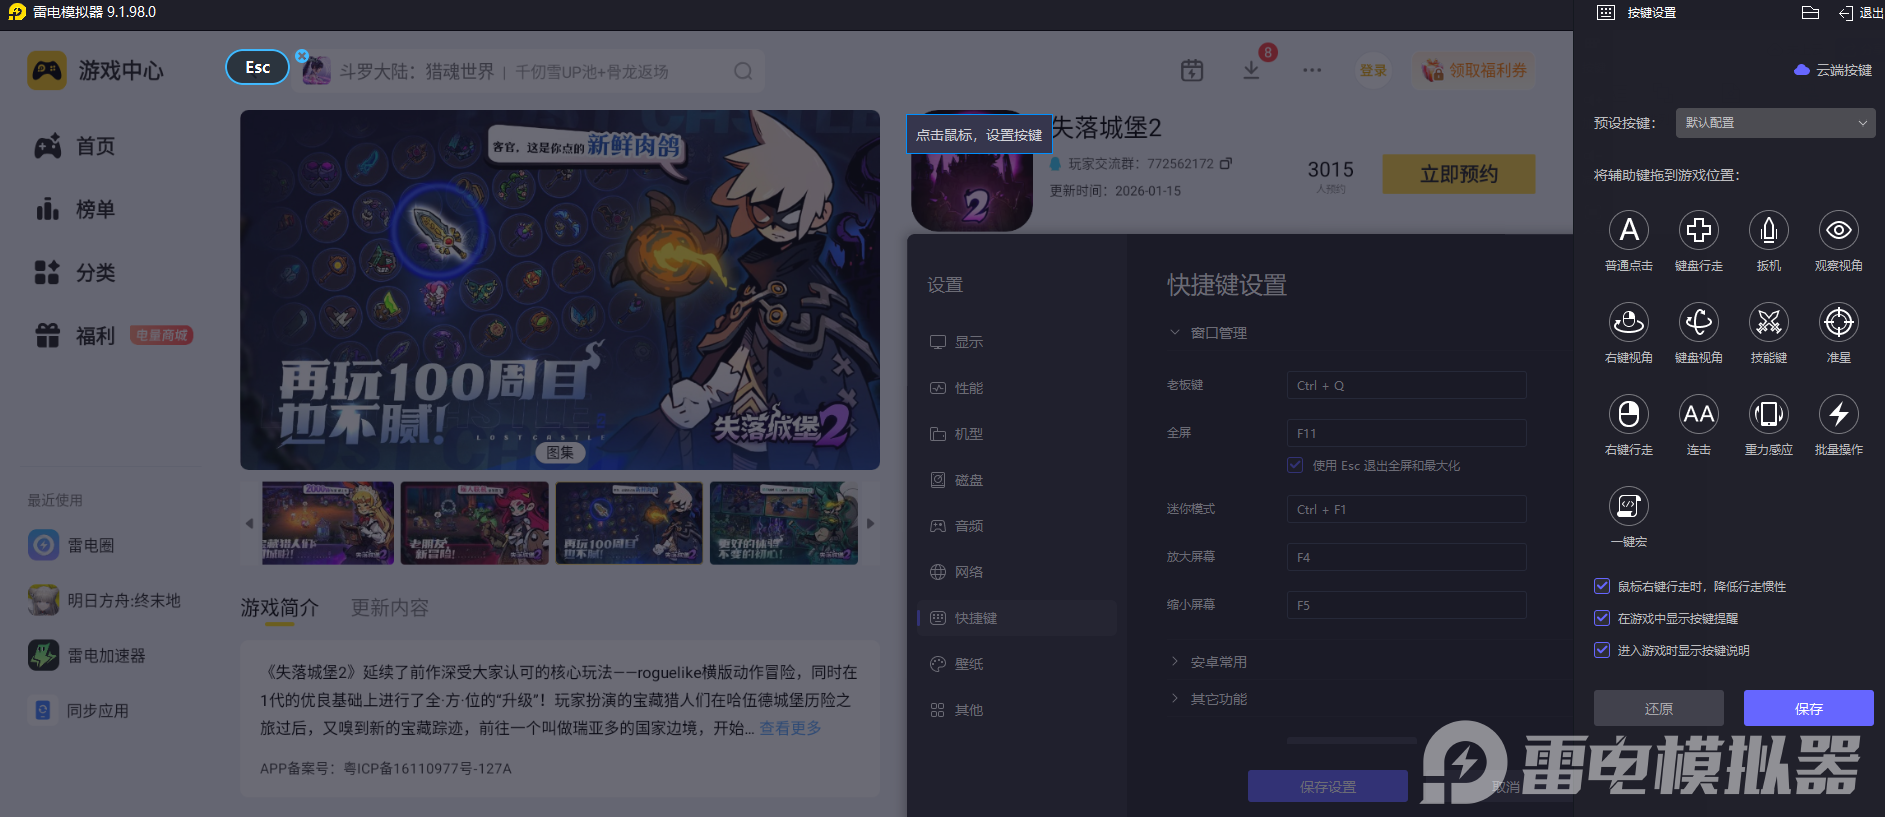
Task: Select the 扳机 trigger key icon
Action: (1768, 230)
